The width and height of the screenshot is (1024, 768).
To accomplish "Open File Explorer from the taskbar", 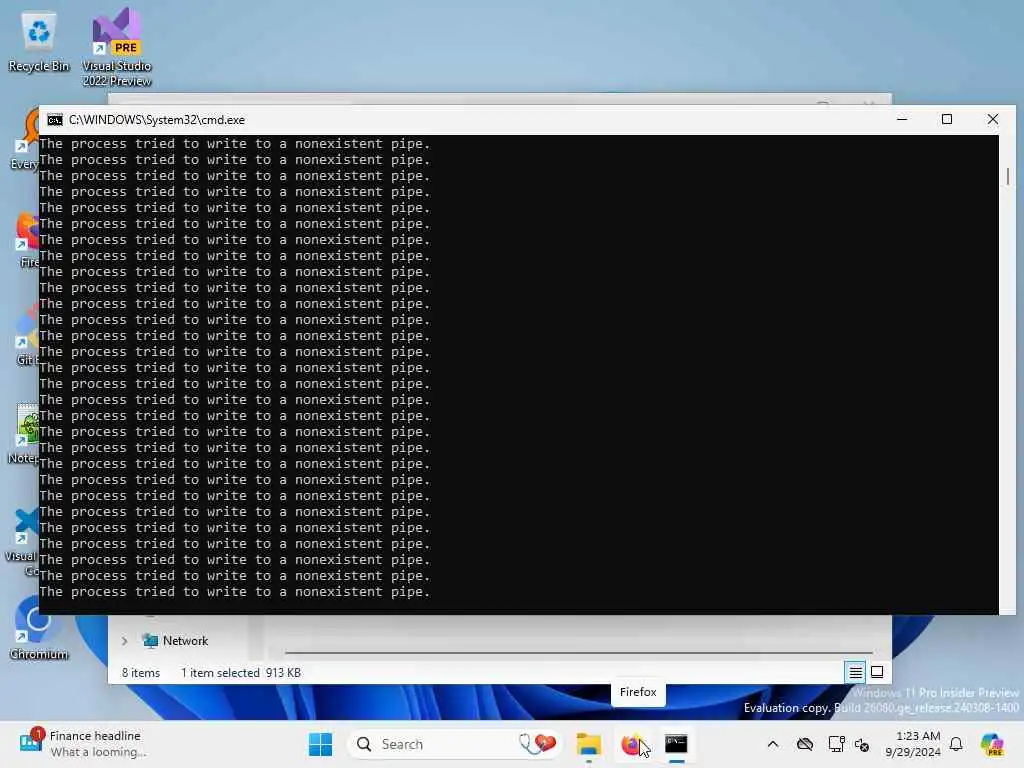I will point(588,744).
